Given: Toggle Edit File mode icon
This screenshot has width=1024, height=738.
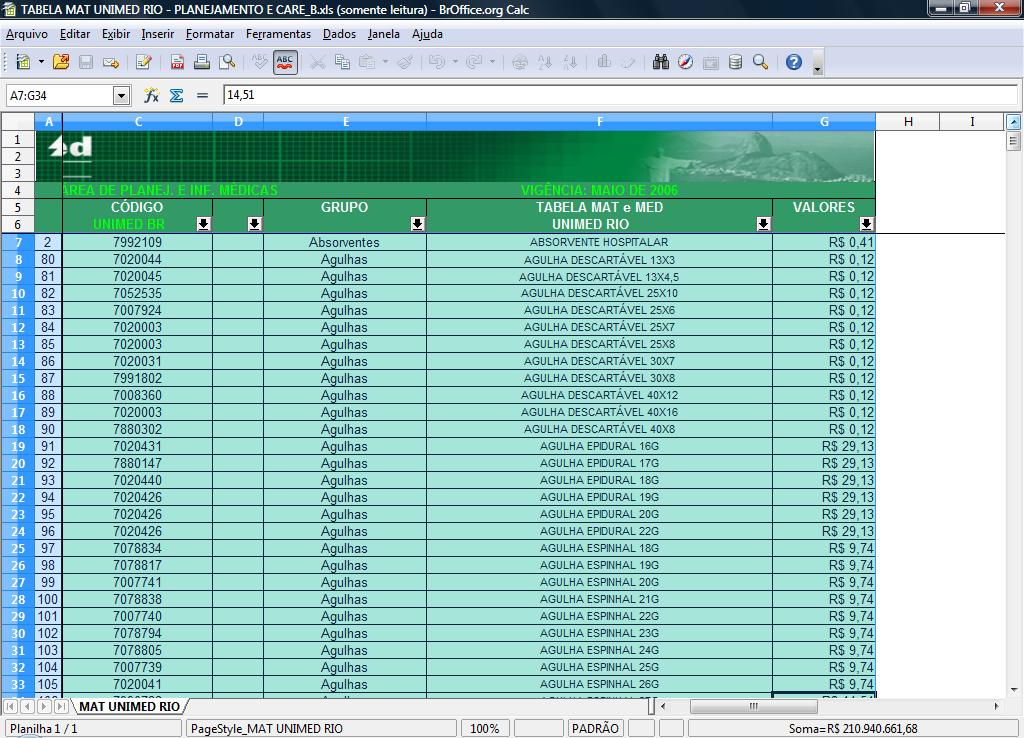Looking at the screenshot, I should 144,62.
